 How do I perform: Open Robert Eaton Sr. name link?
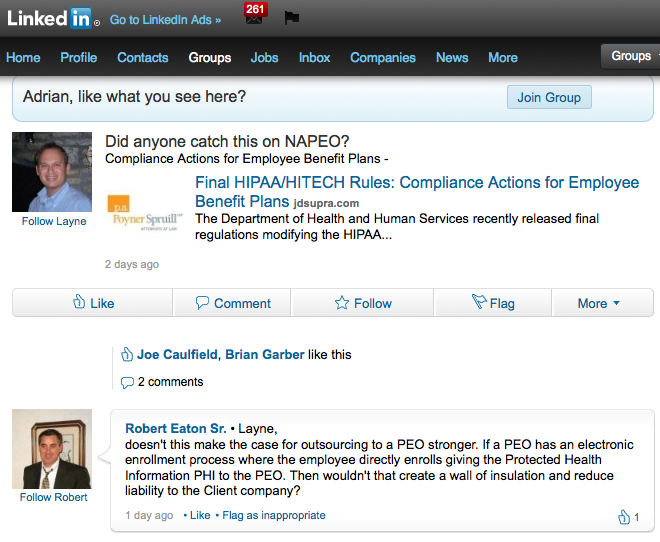pos(176,428)
